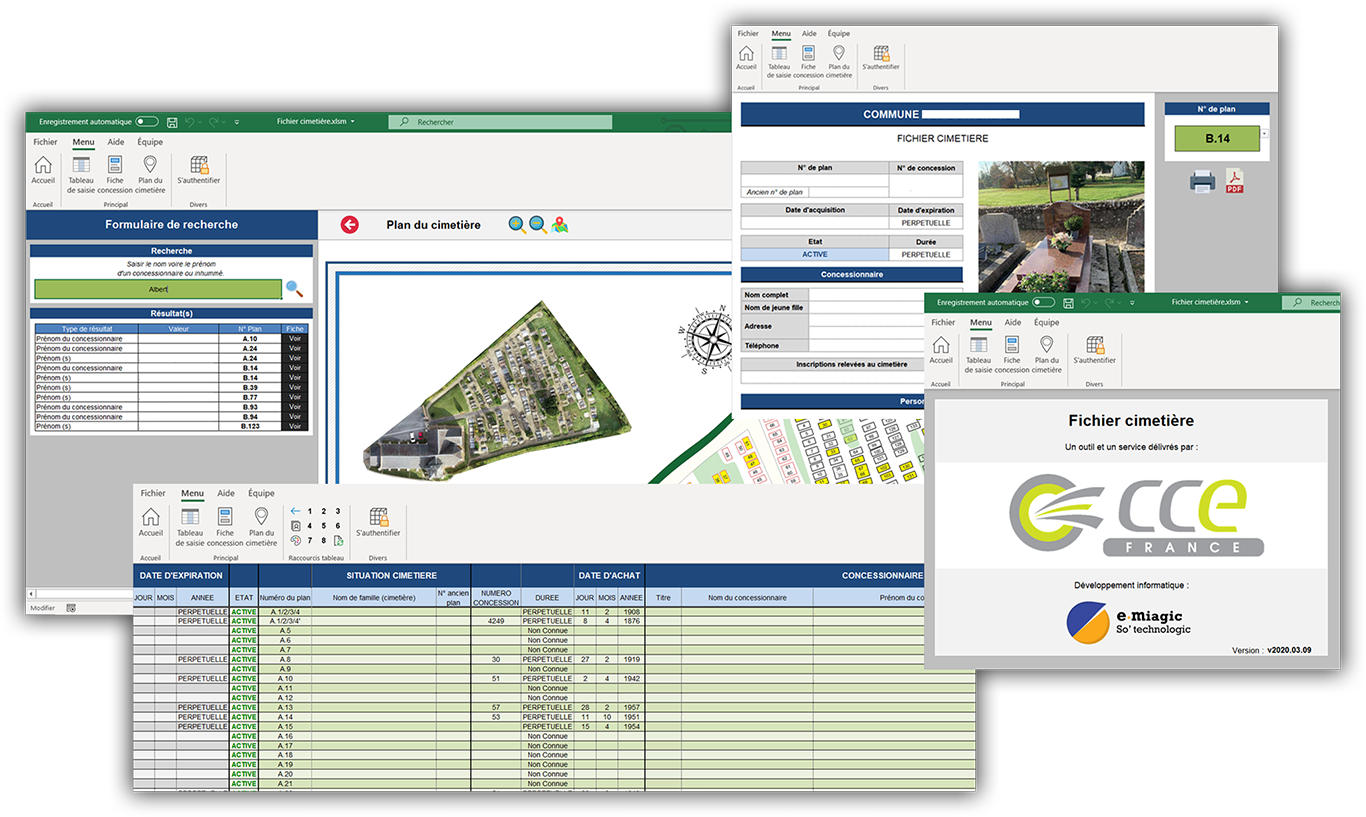Image resolution: width=1366 pixels, height=817 pixels.
Task: Click the map marker icon above the plan
Action: 560,225
